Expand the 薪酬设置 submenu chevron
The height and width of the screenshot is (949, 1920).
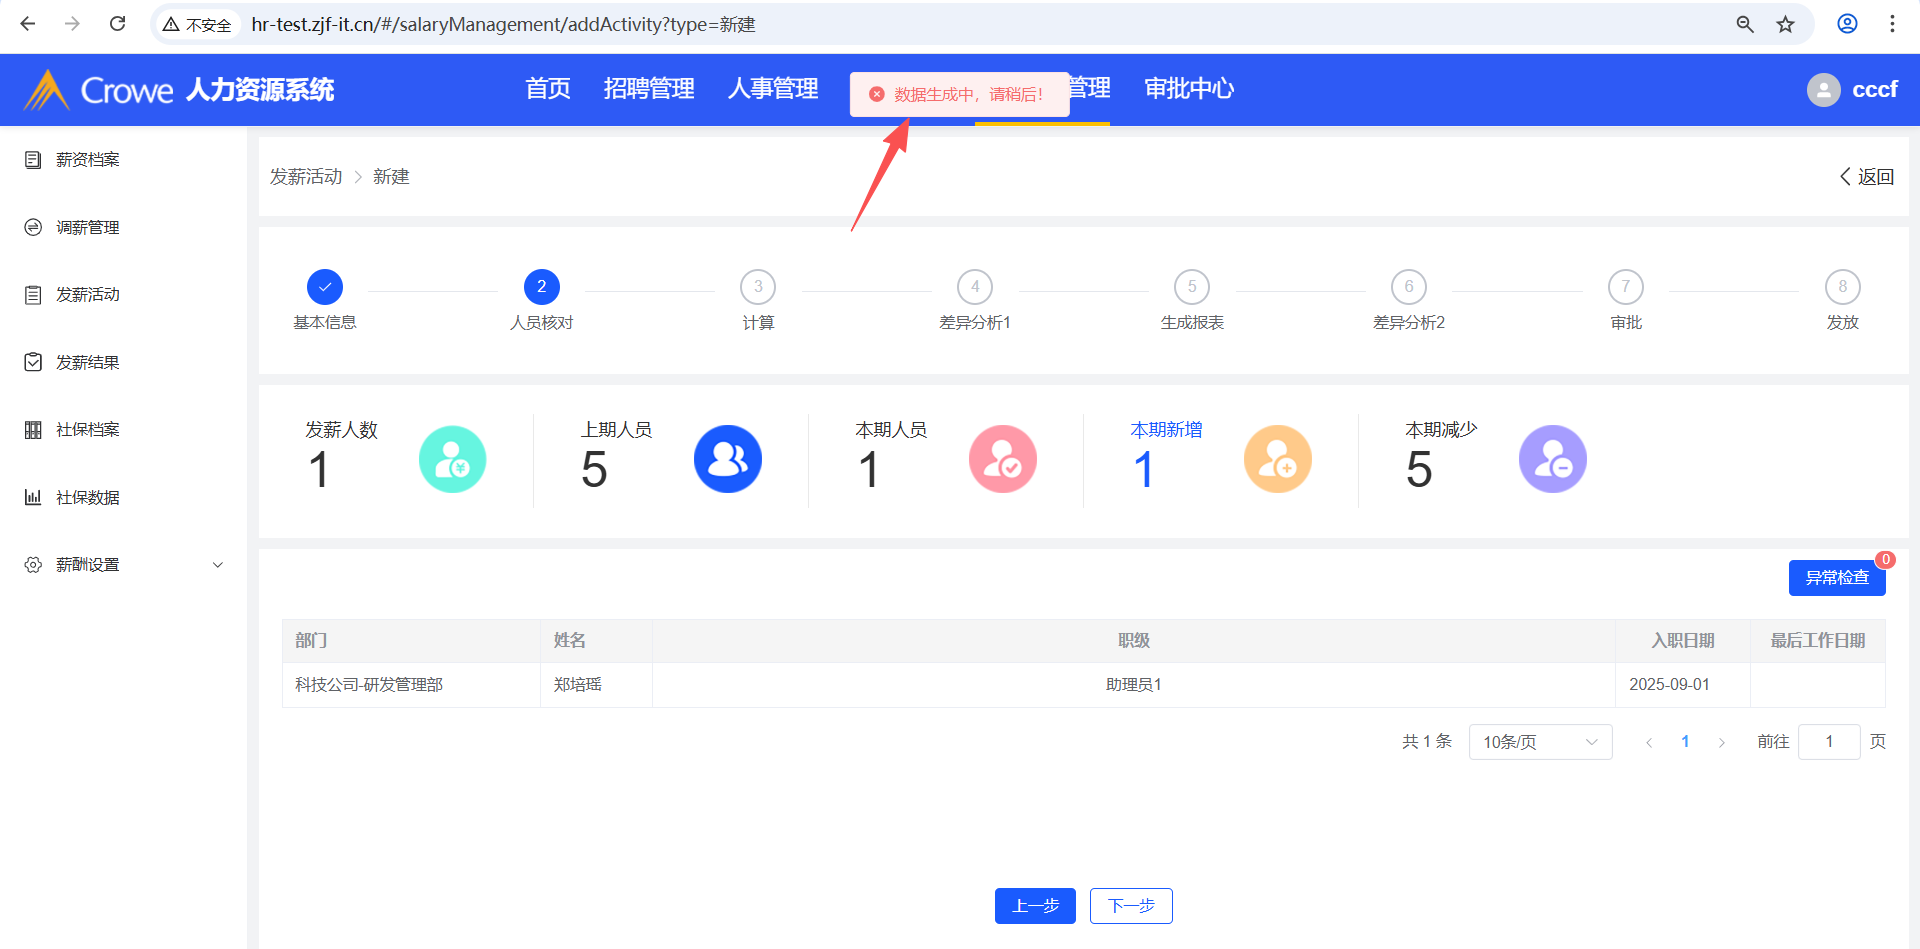coord(218,565)
